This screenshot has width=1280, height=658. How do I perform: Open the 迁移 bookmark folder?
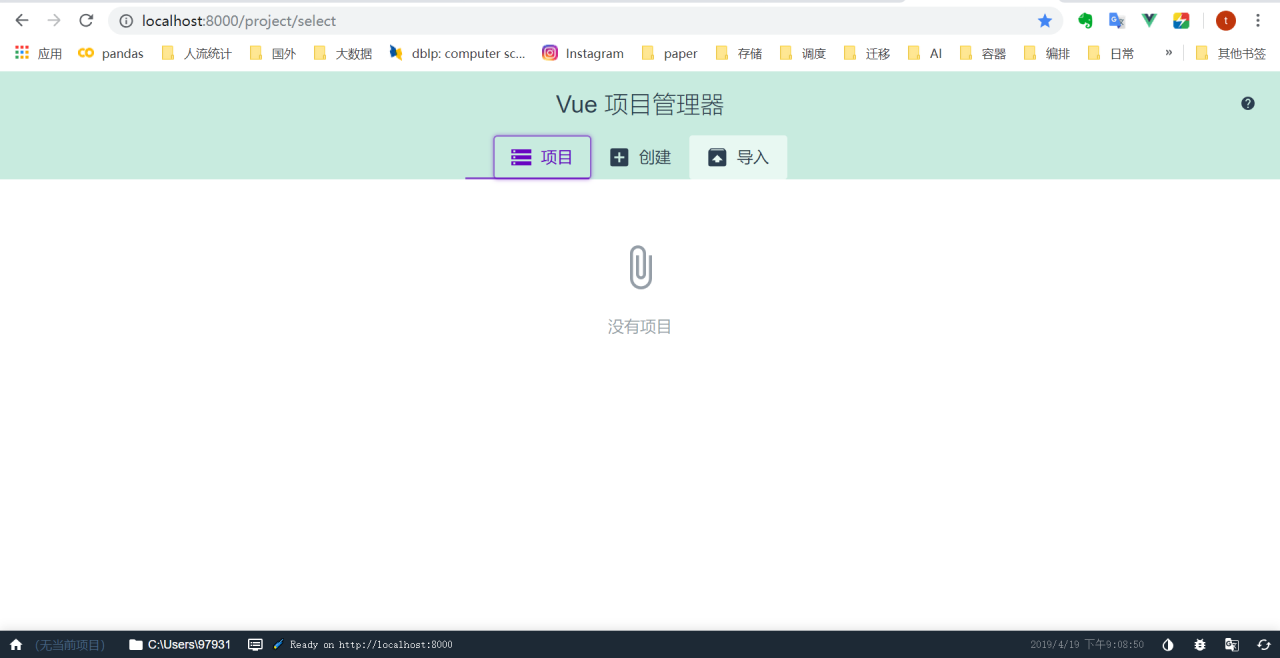866,53
